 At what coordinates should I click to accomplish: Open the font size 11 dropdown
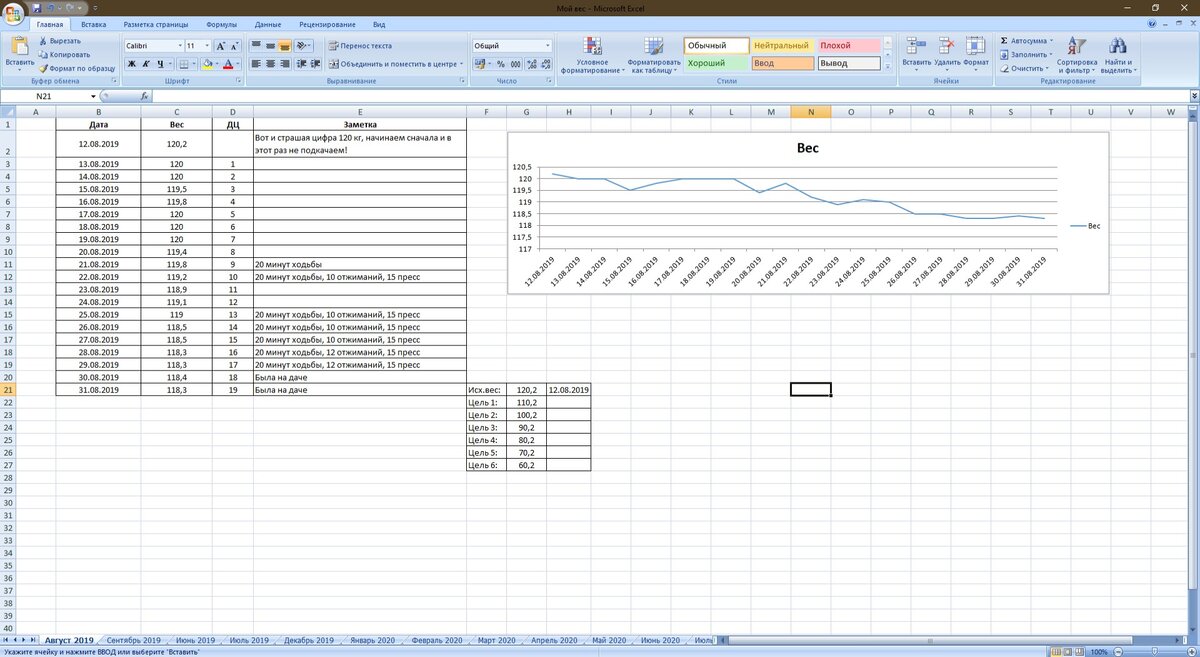pos(207,46)
